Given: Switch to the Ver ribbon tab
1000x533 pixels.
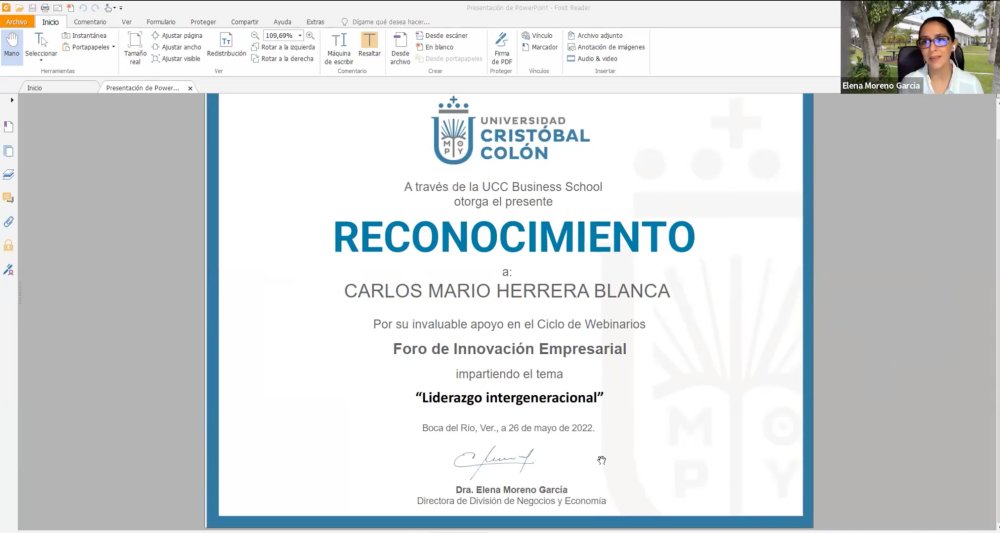Looking at the screenshot, I should point(126,22).
